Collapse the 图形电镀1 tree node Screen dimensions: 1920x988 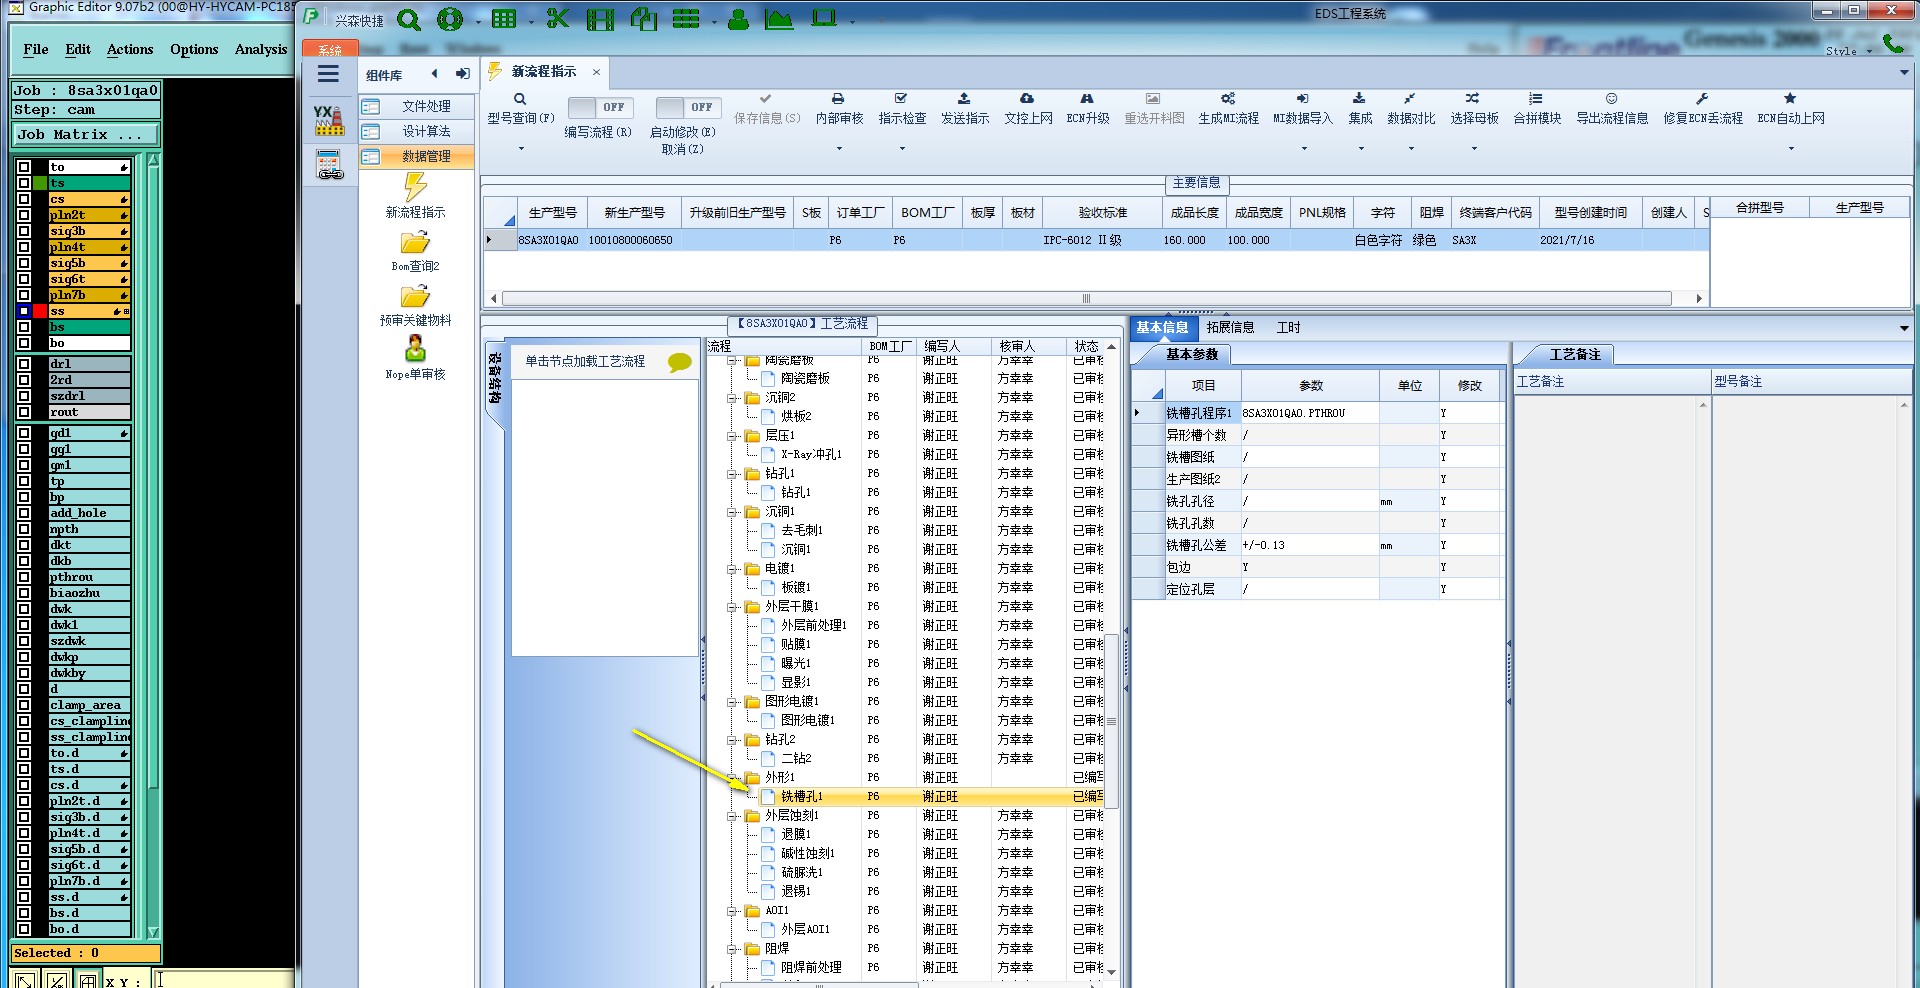pos(733,702)
